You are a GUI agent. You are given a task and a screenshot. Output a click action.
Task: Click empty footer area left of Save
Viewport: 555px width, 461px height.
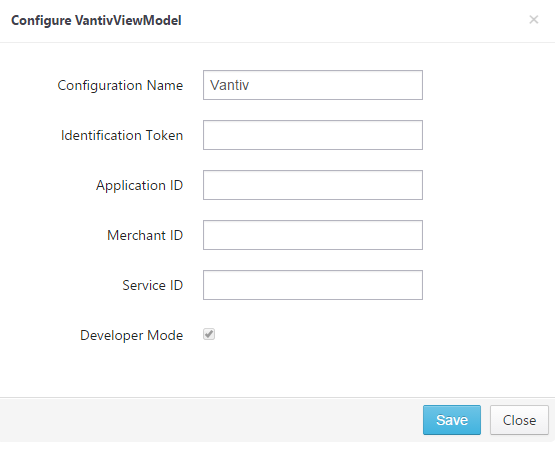pos(212,420)
